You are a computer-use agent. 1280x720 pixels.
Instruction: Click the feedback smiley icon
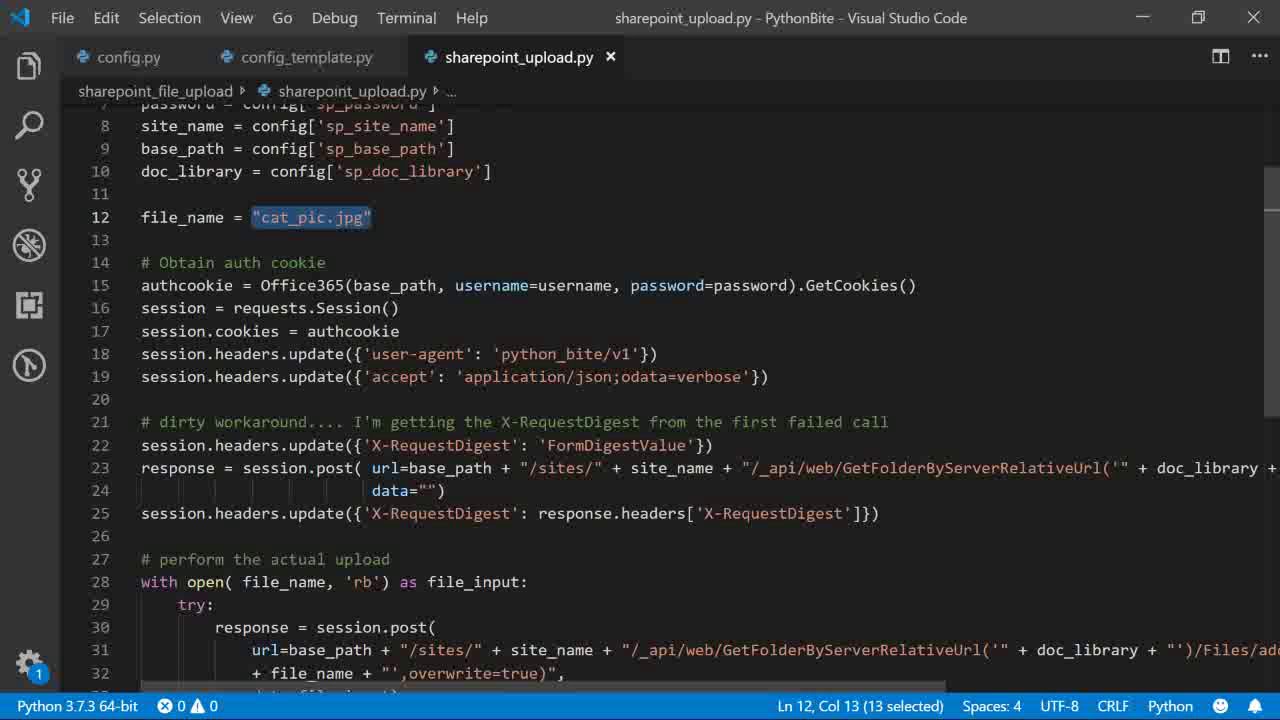(1220, 706)
